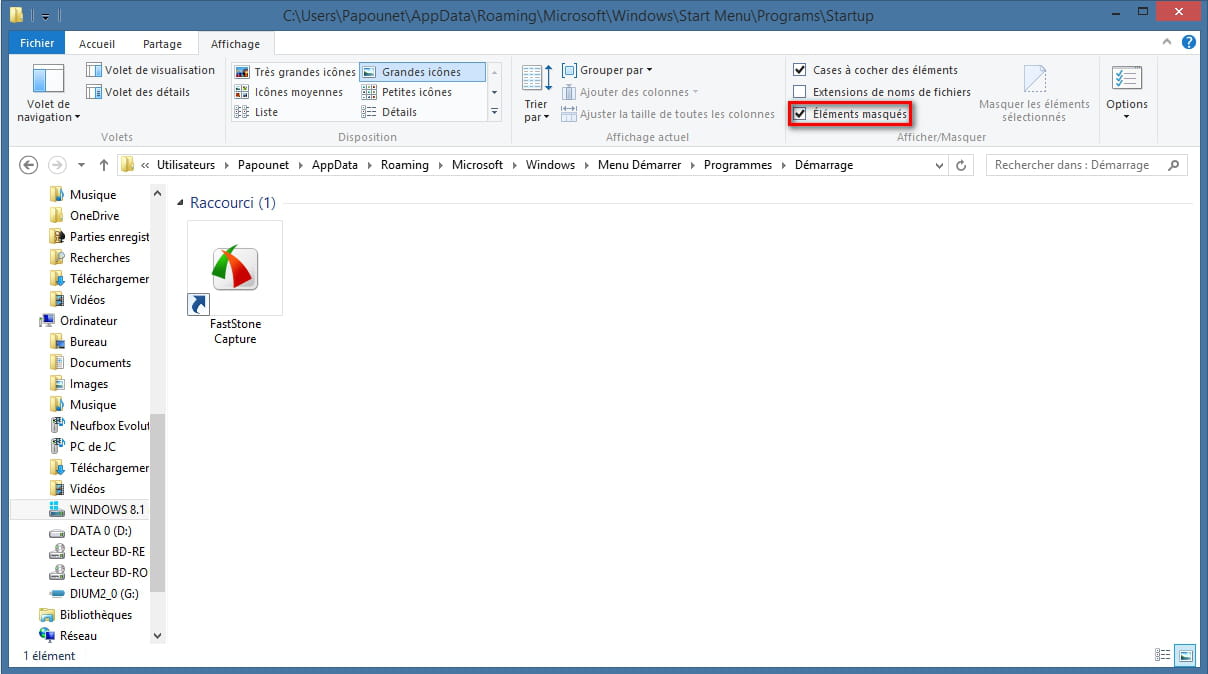Open the Options button
Image resolution: width=1208 pixels, height=674 pixels.
coord(1127,93)
